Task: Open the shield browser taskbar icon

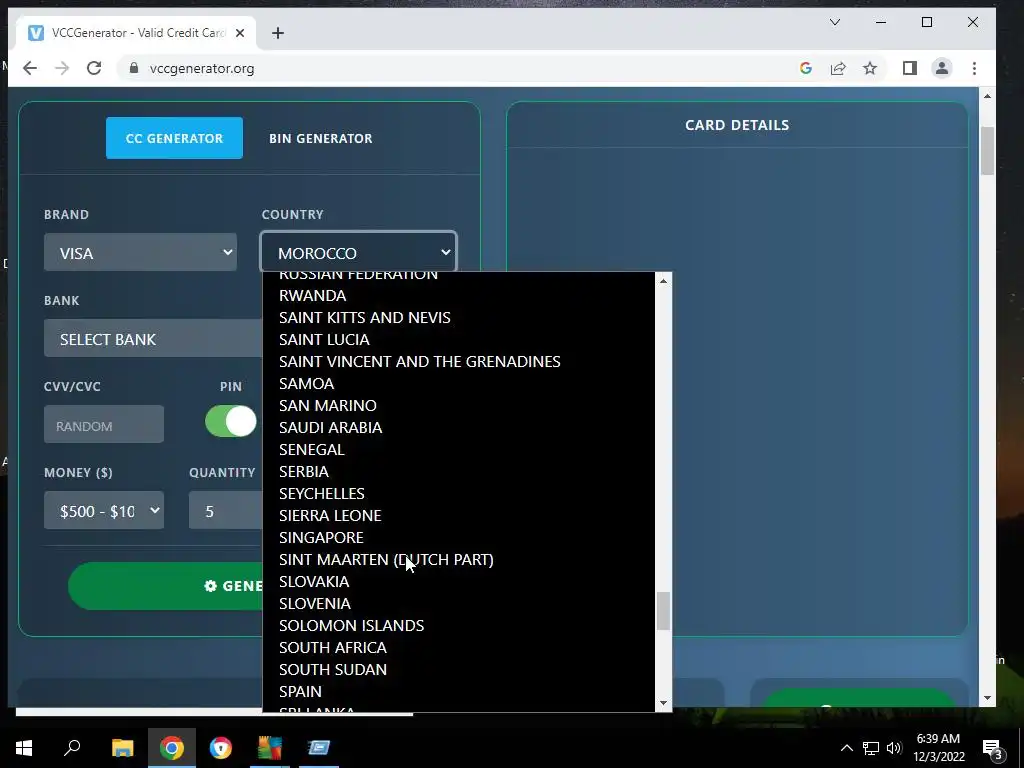Action: 221,748
